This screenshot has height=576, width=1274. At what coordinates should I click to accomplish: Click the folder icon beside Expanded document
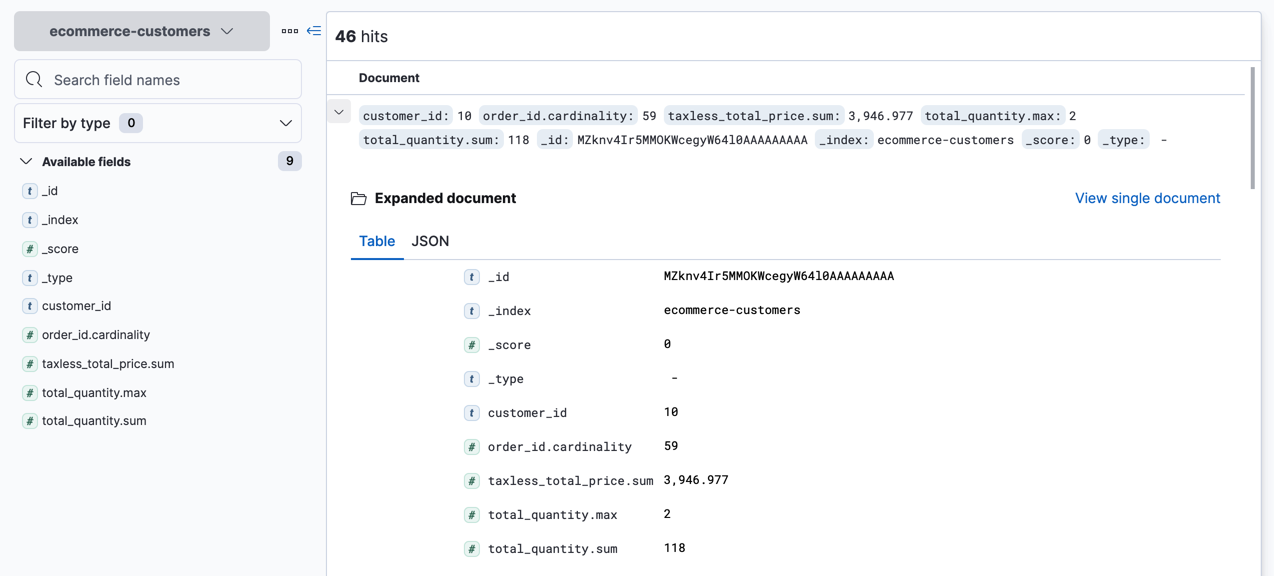[357, 198]
